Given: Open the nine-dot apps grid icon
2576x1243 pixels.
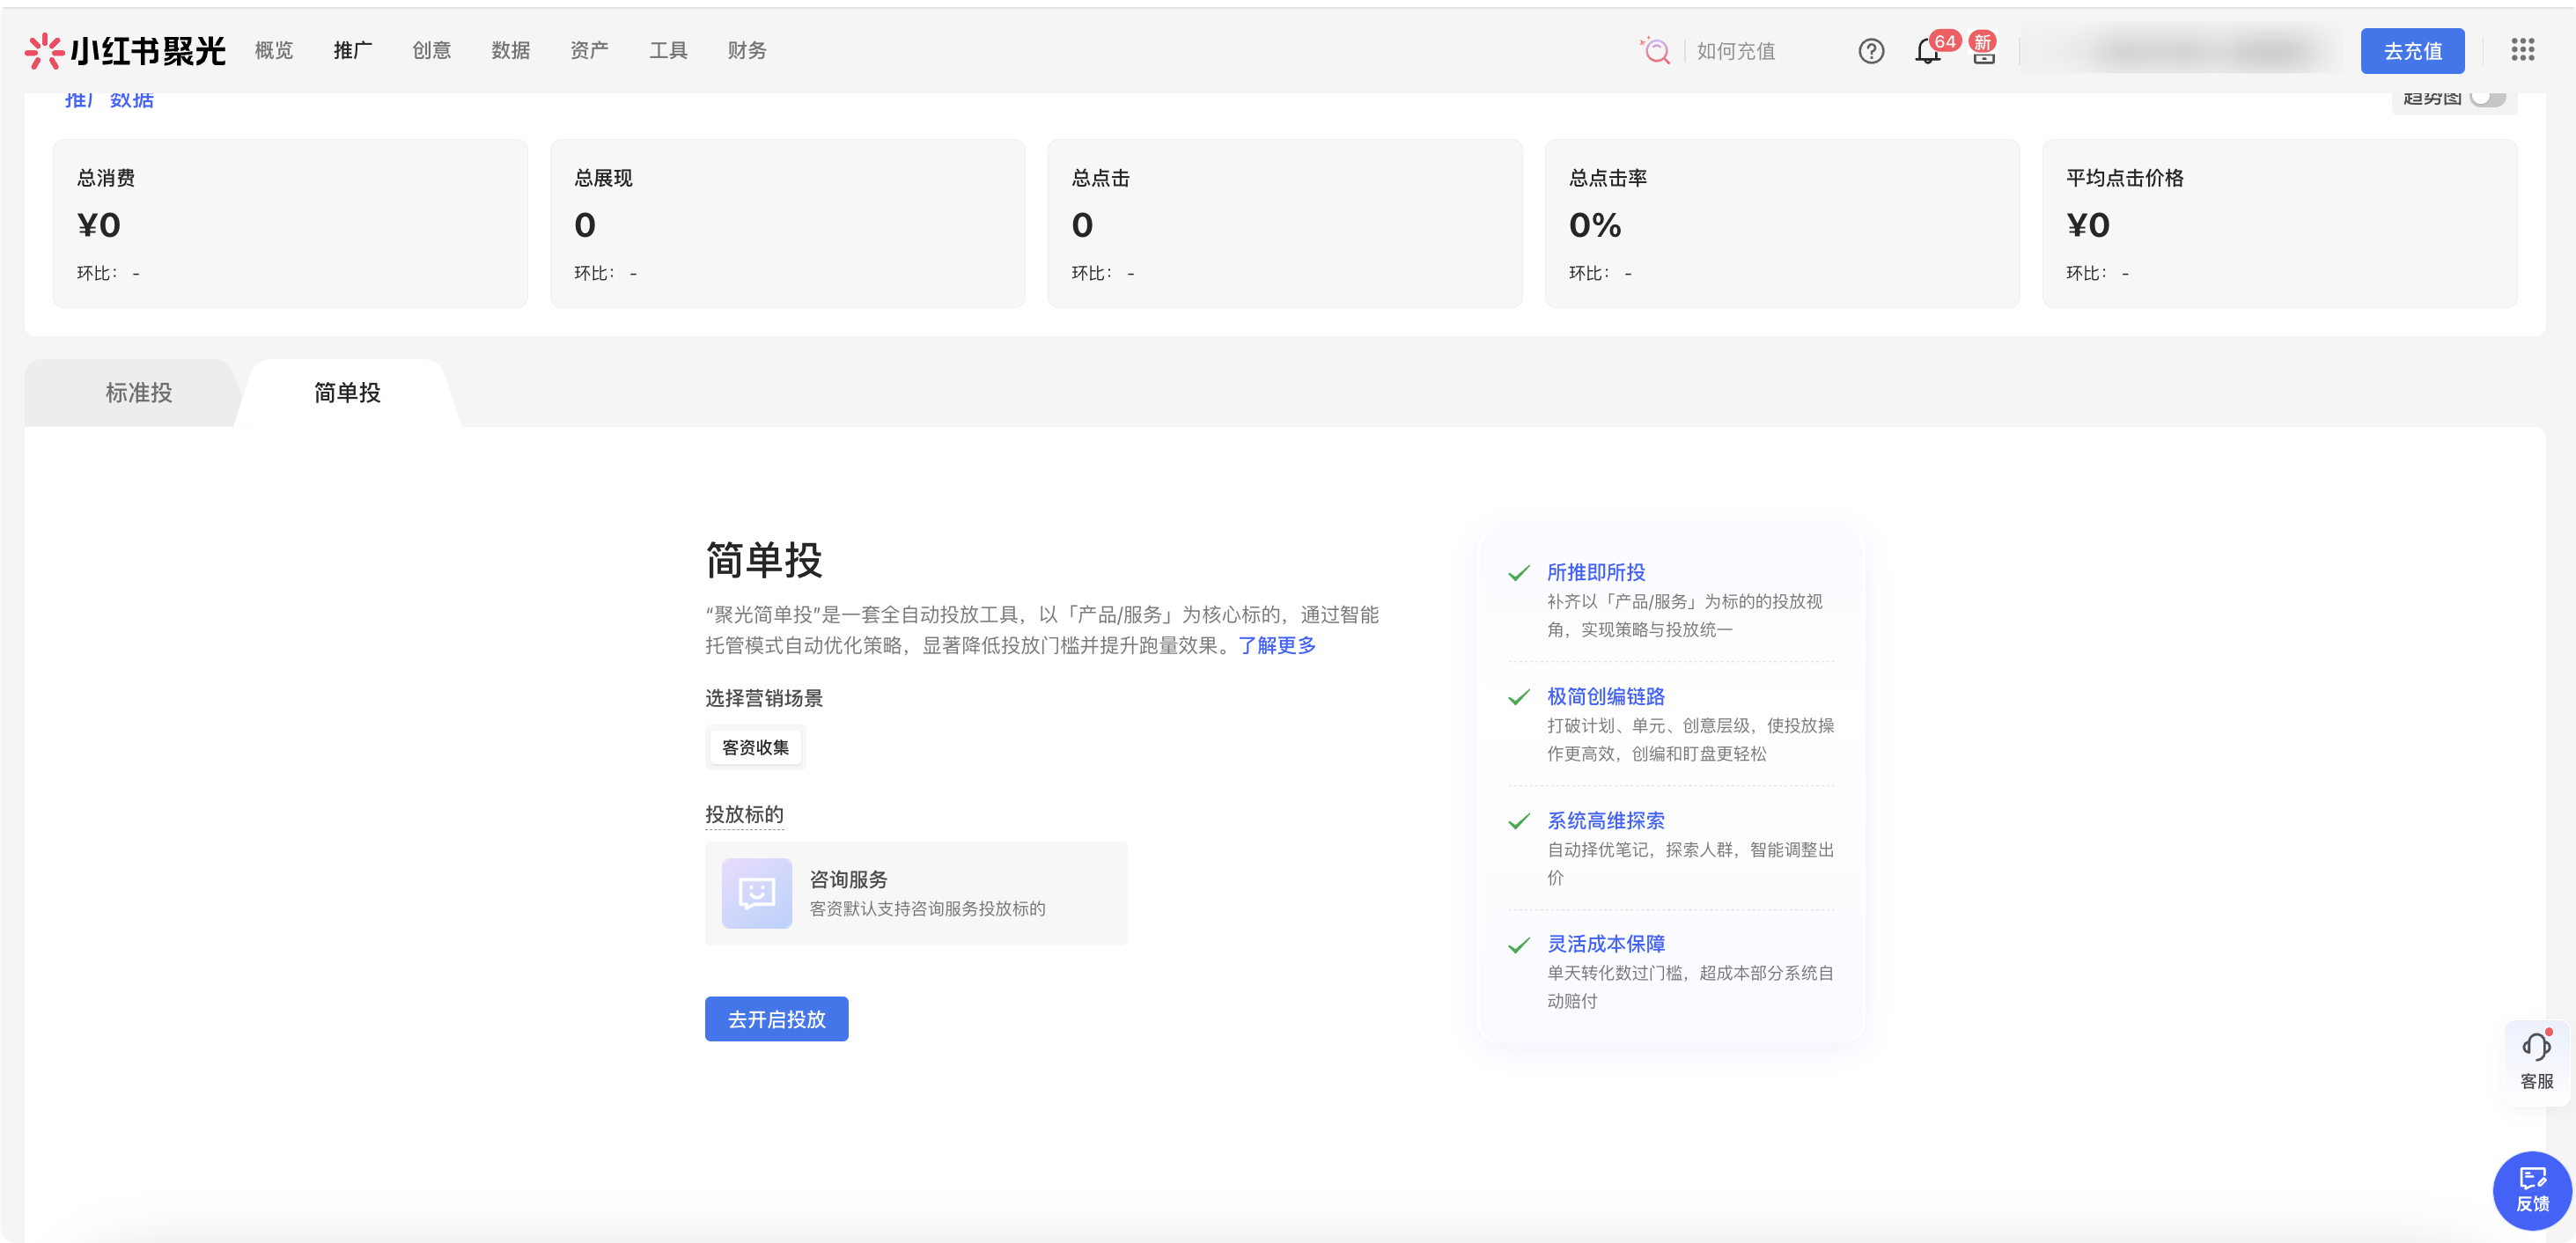Looking at the screenshot, I should coord(2522,50).
